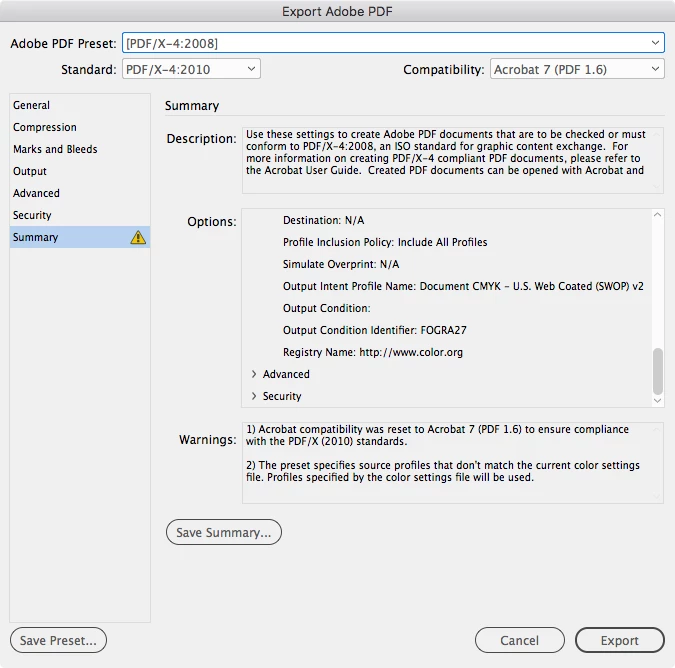Image resolution: width=675 pixels, height=668 pixels.
Task: Click warning 1 about Acrobat compatibility reset
Action: (437, 435)
